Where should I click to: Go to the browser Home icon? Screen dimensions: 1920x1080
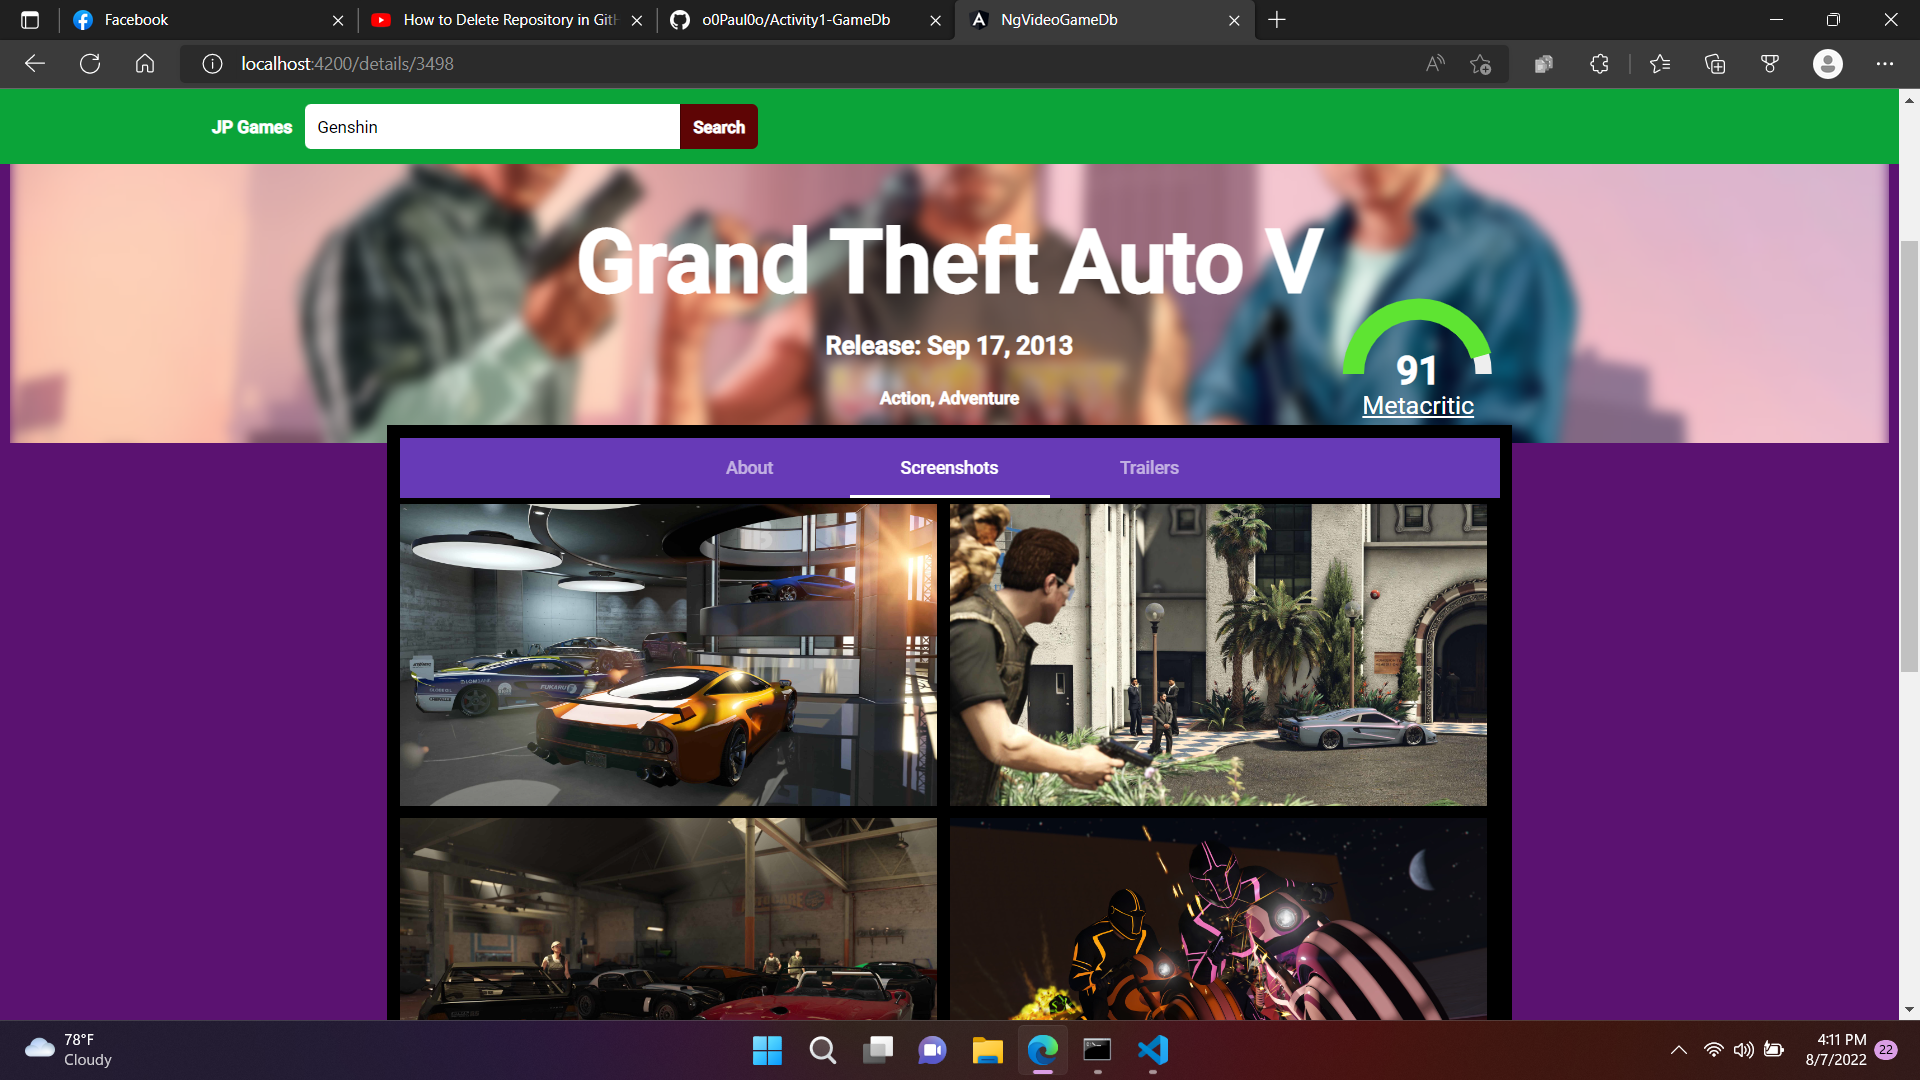[145, 64]
